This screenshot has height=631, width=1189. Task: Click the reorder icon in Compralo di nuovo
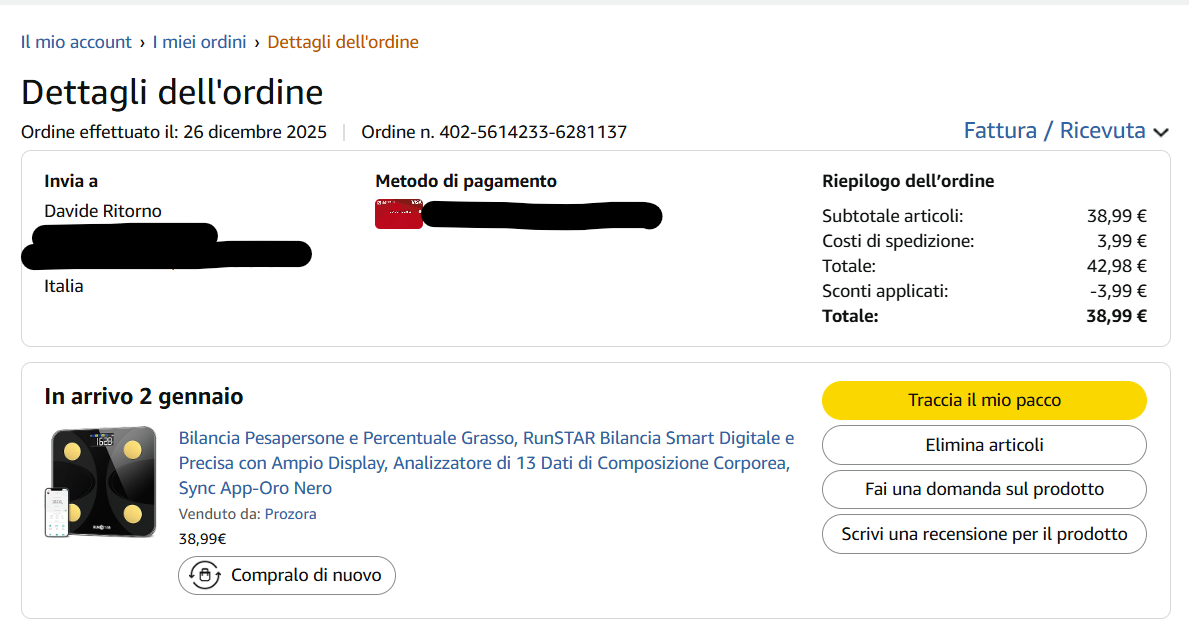[x=205, y=575]
